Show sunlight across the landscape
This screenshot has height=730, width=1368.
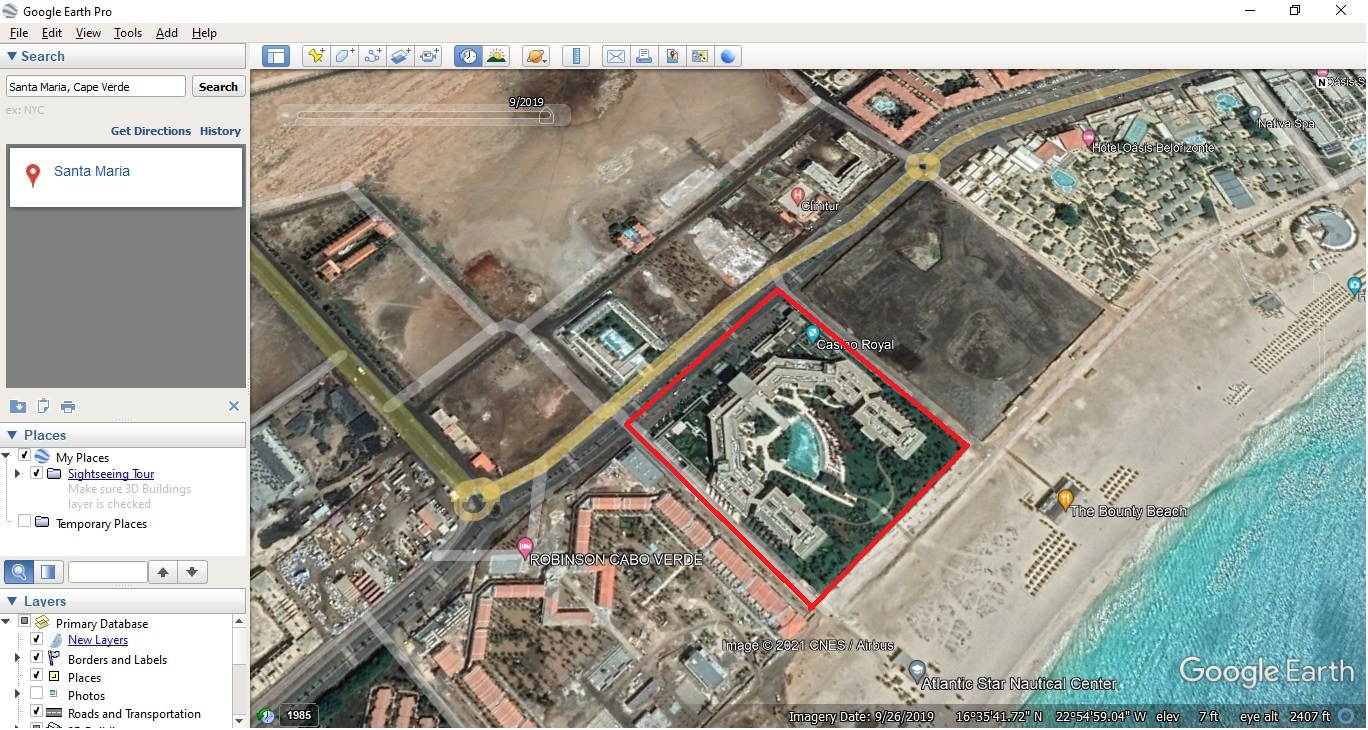[496, 56]
